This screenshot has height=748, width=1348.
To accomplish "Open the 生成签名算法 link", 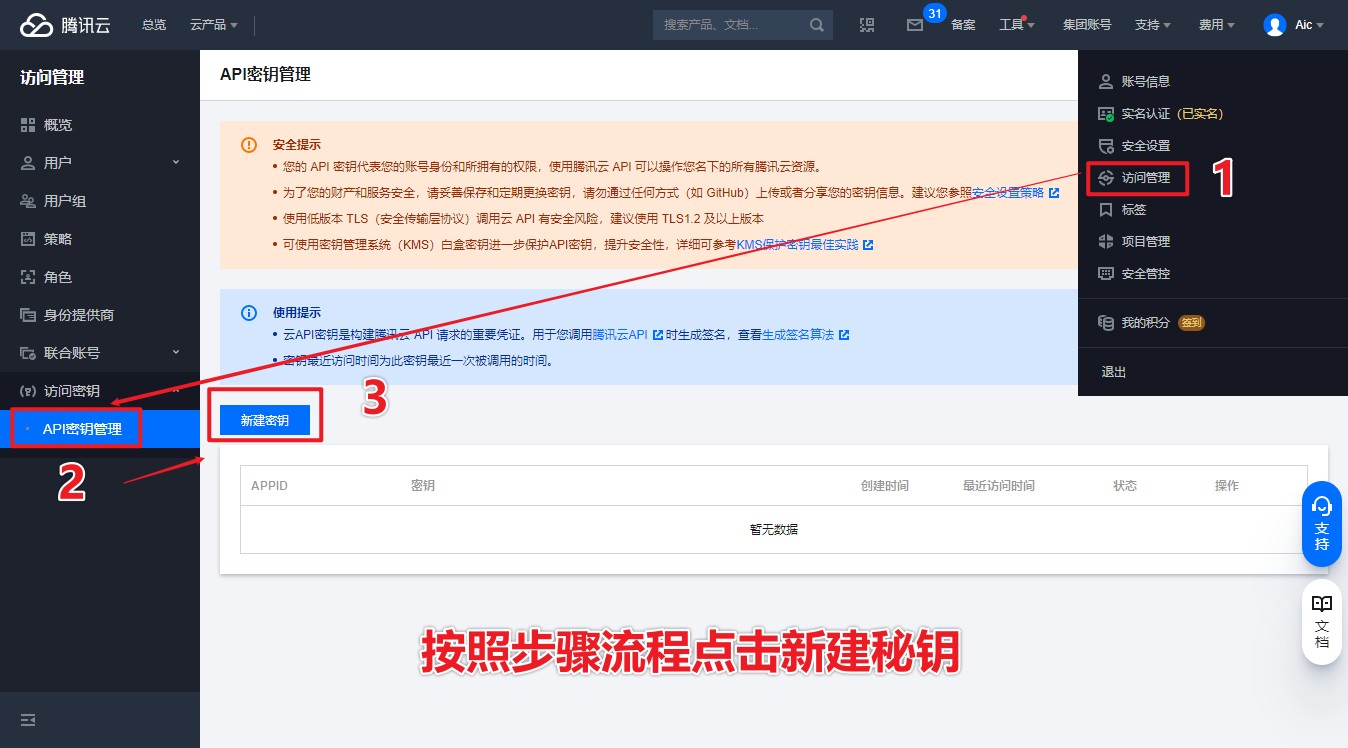I will pos(798,335).
